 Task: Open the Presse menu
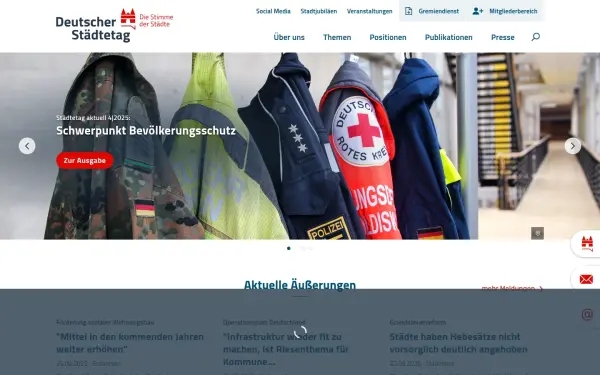(502, 37)
